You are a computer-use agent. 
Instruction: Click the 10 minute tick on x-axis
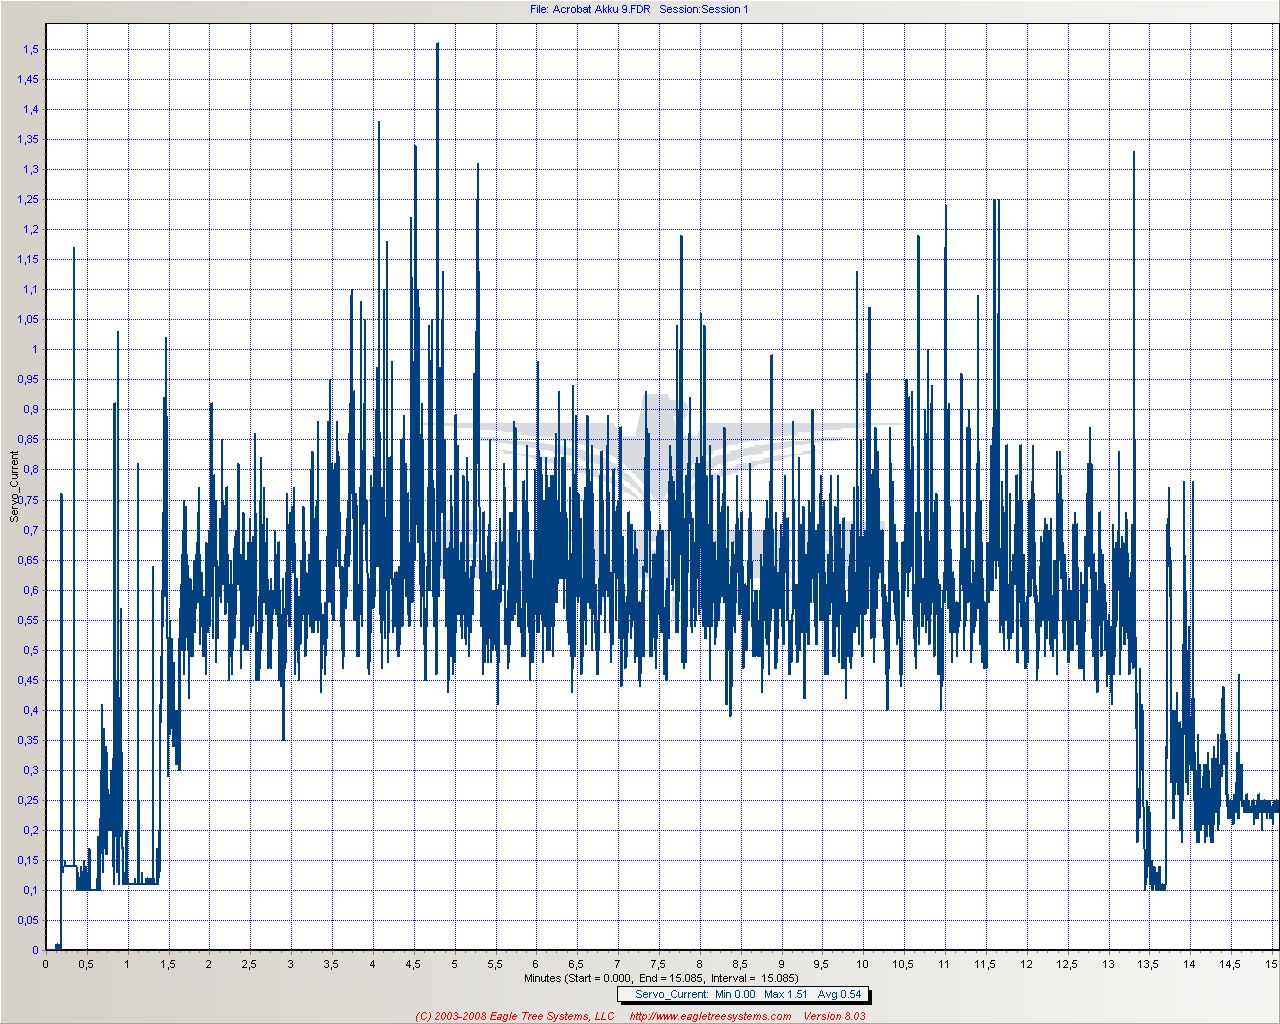(x=862, y=964)
